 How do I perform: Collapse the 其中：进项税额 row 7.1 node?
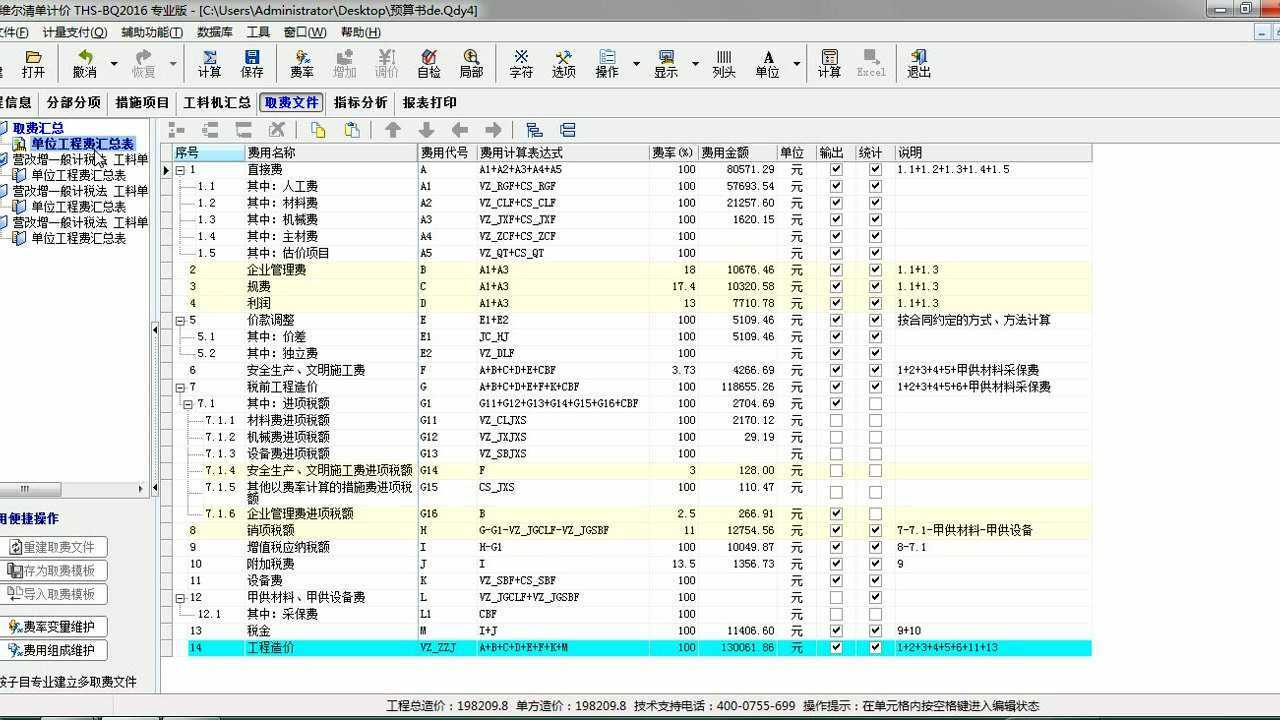[187, 404]
